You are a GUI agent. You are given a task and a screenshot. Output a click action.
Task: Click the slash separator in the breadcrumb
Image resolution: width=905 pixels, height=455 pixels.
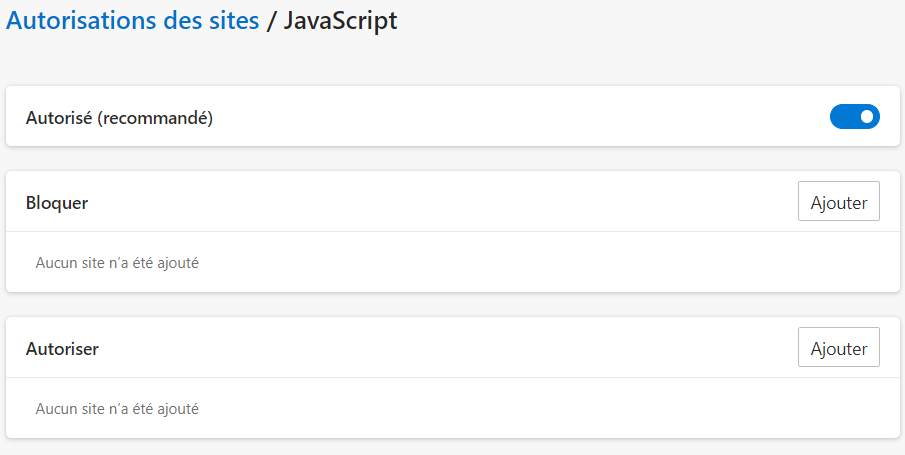tap(271, 21)
